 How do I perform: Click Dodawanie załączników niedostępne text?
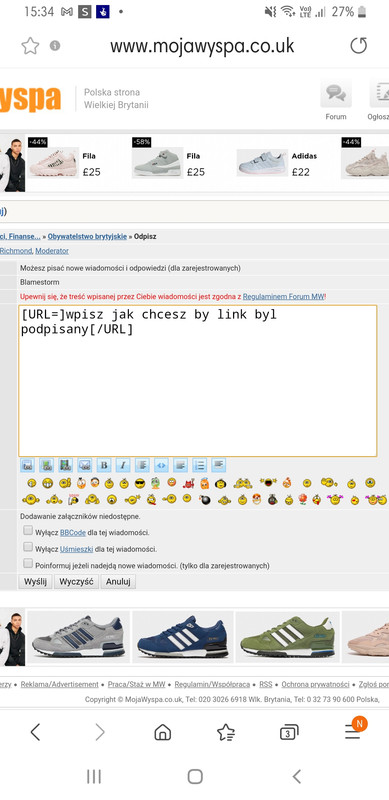[x=80, y=516]
